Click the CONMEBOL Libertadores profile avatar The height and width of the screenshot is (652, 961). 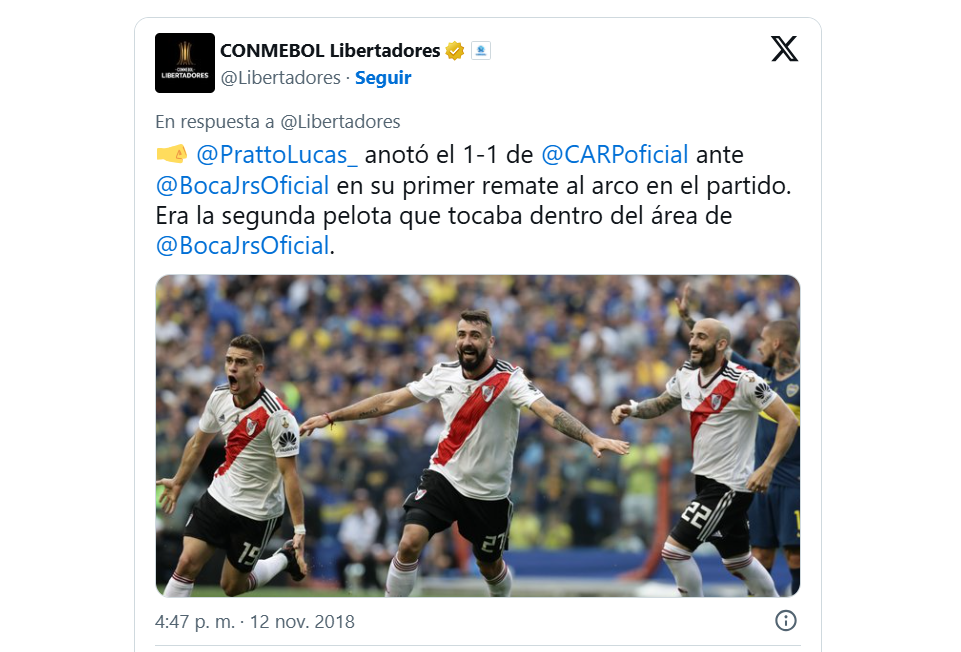184,63
